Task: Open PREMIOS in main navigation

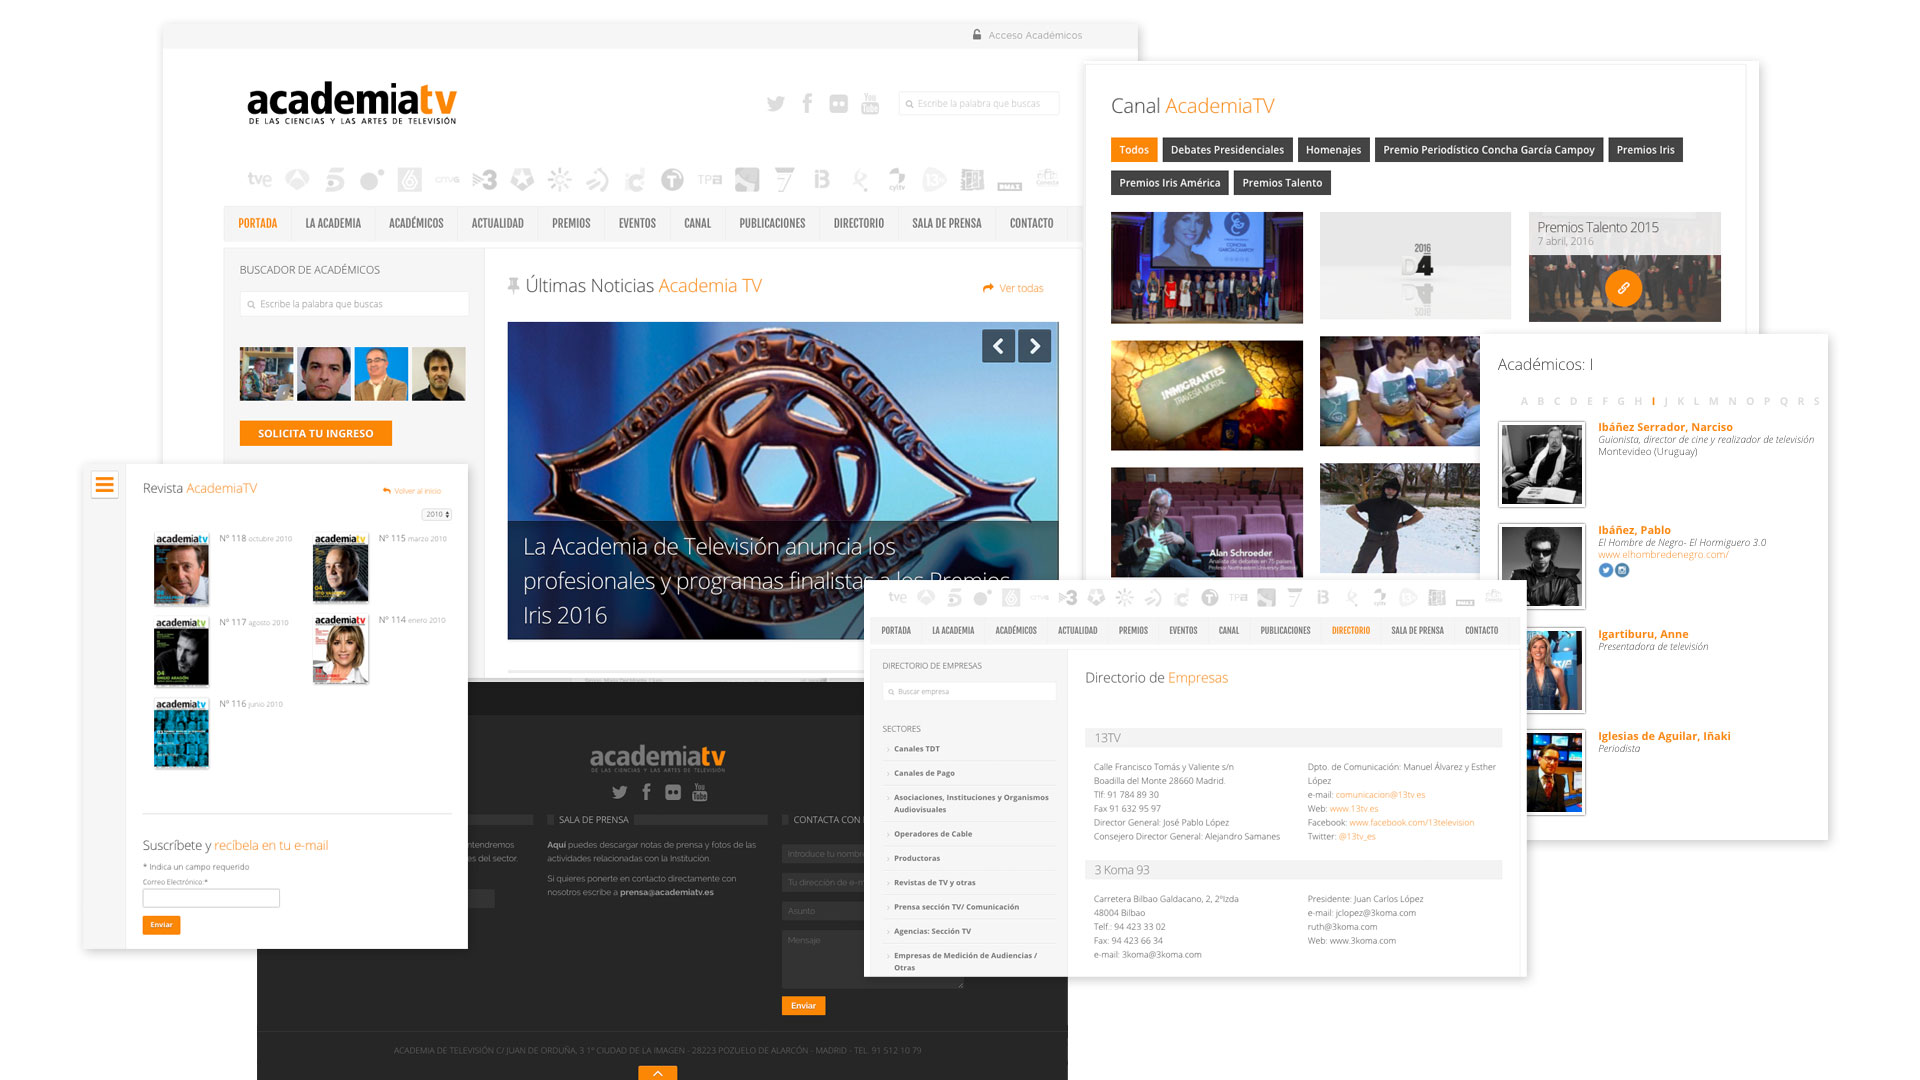Action: tap(571, 223)
